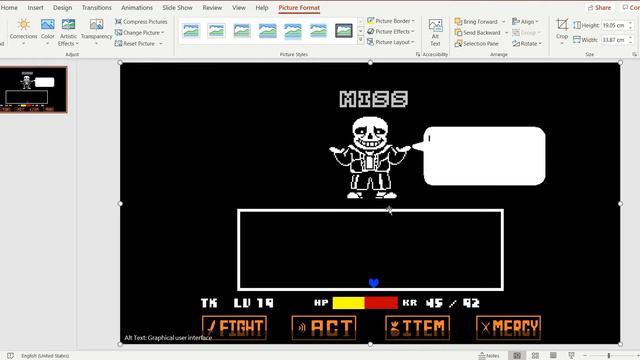Increase Height with the stepper
Viewport: 640px width, 360px height.
[631, 23]
